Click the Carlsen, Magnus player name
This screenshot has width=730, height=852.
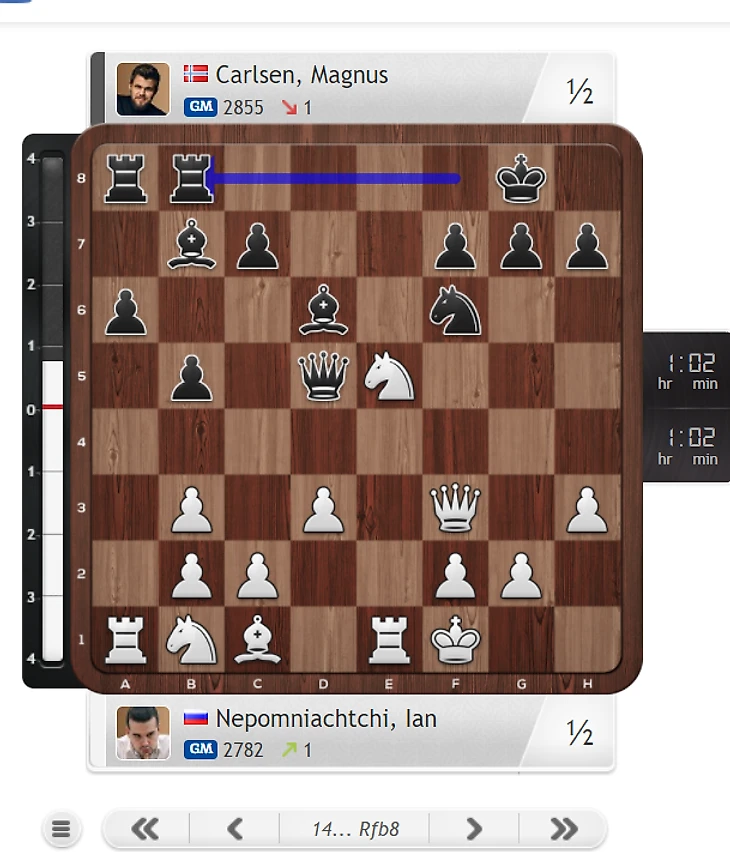coord(302,75)
